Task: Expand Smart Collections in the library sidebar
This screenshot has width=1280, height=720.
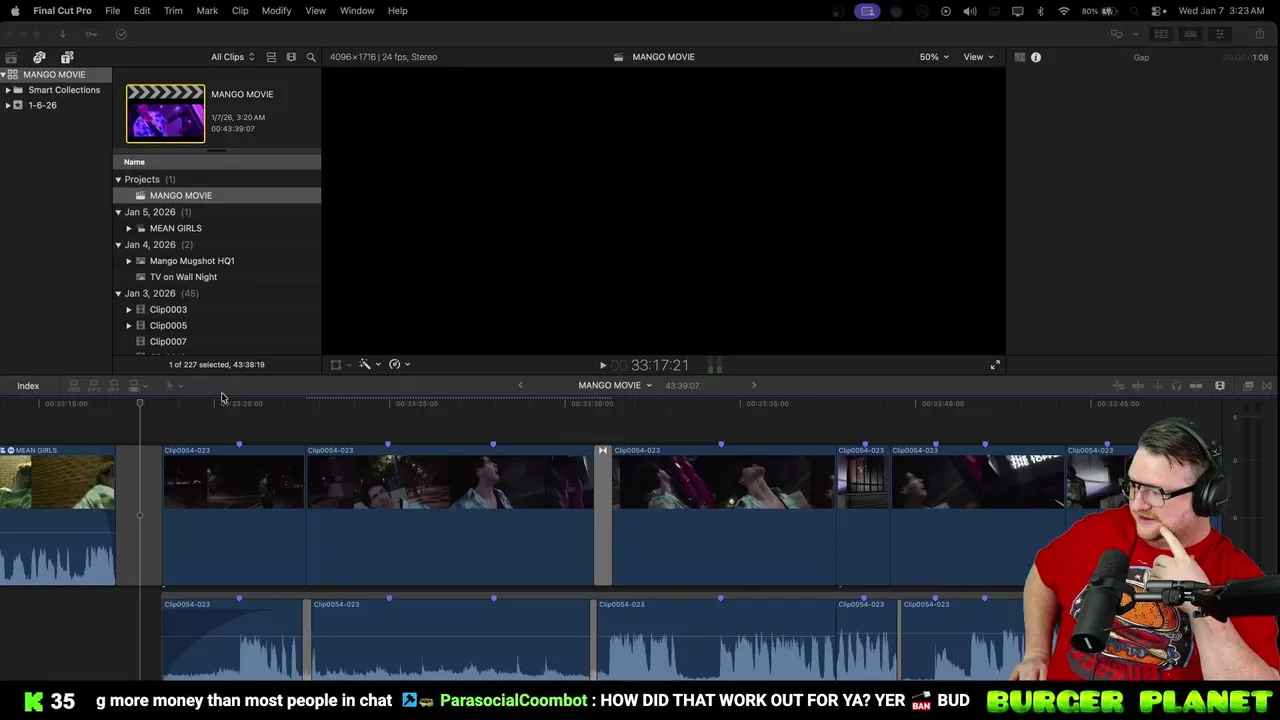Action: click(x=8, y=90)
